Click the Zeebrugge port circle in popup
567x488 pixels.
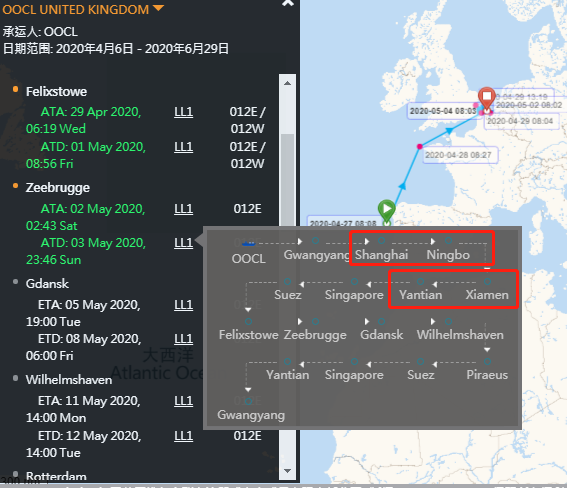(315, 321)
